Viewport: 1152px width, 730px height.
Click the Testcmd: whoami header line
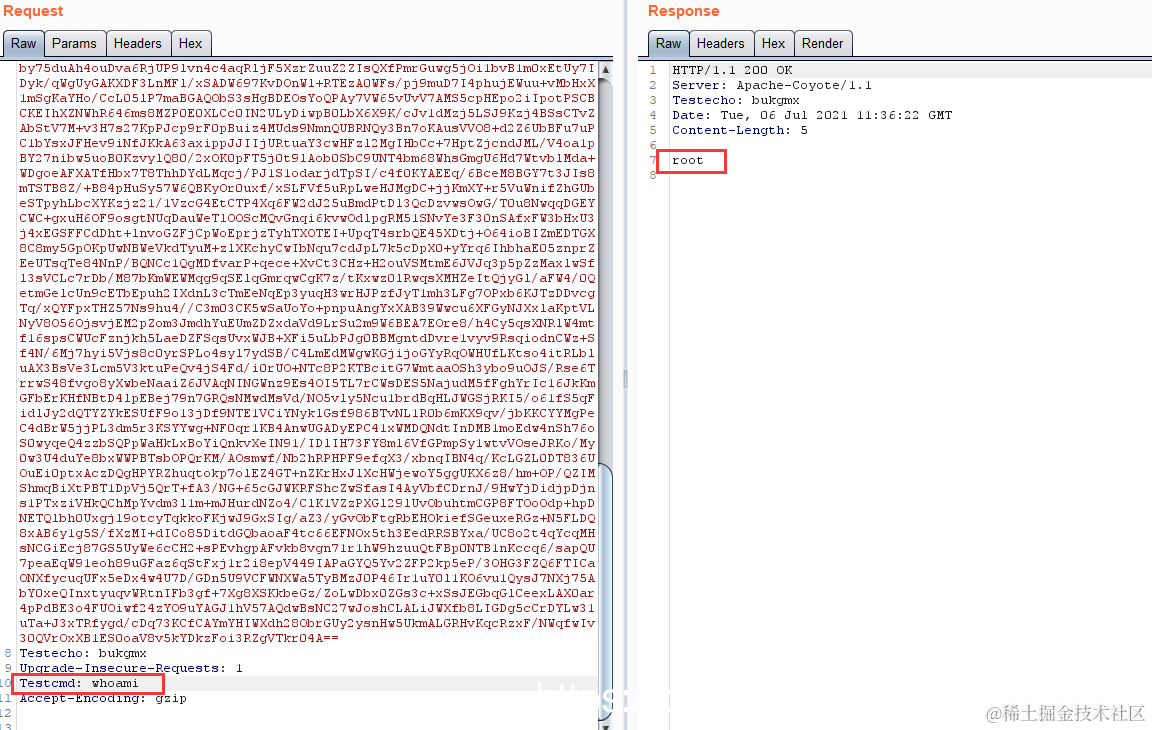(x=79, y=683)
